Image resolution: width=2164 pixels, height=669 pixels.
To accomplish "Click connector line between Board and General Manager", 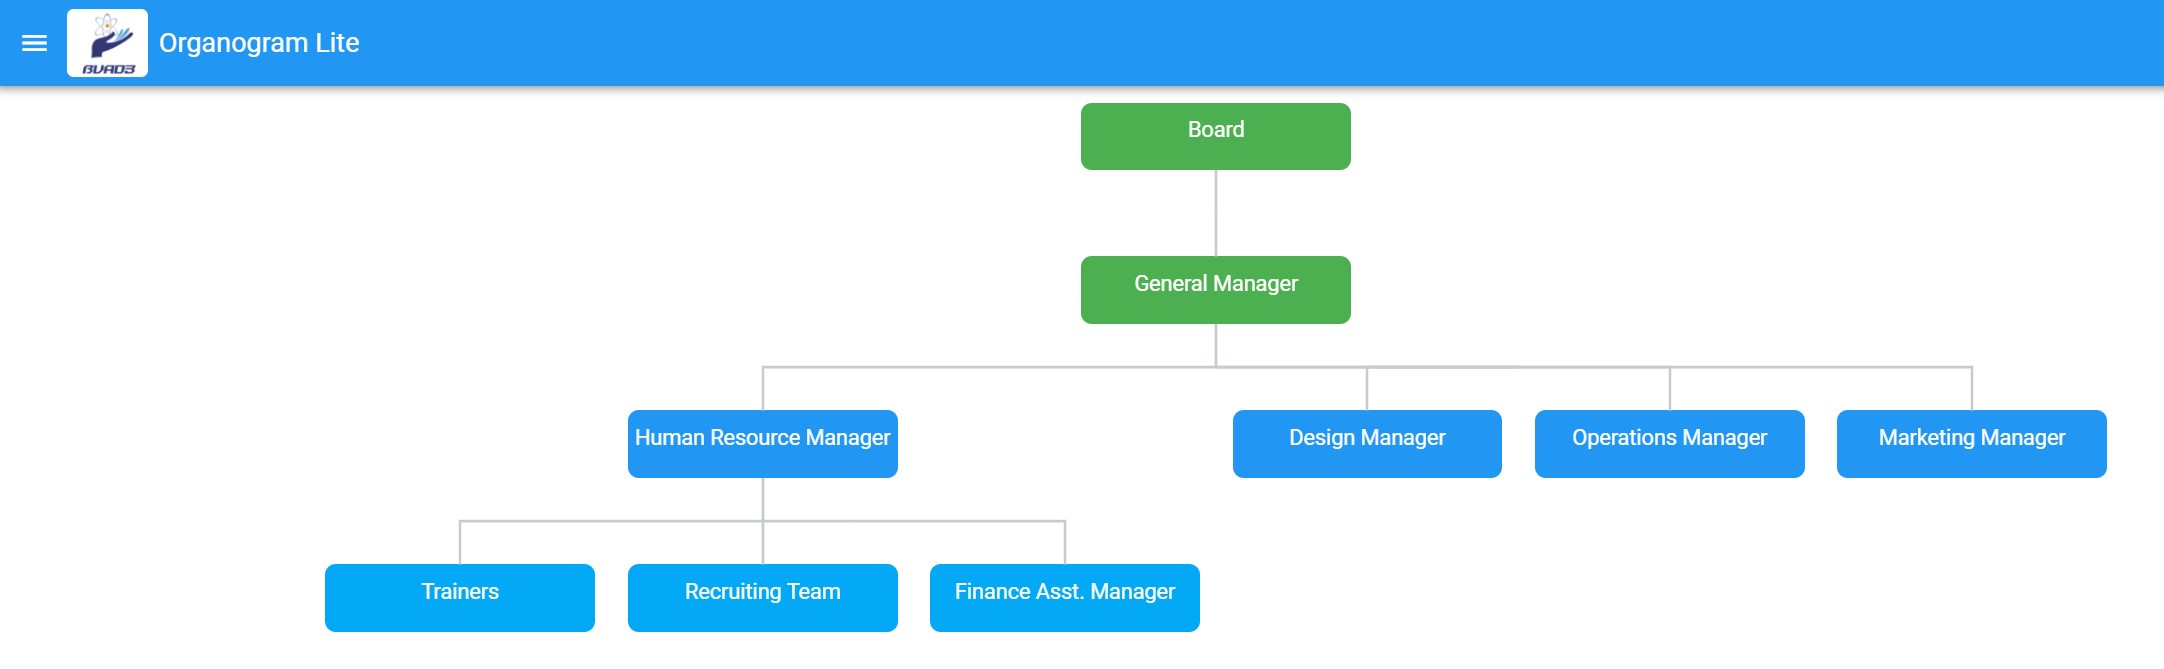I will [1216, 213].
